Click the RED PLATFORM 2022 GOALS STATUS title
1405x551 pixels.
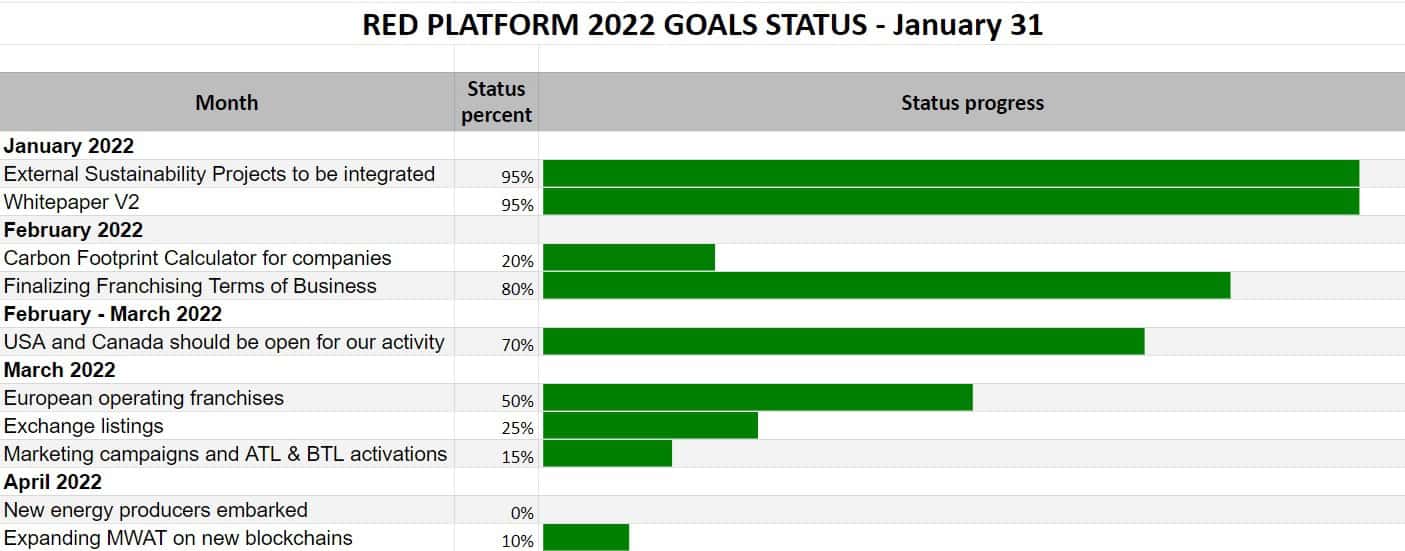[x=702, y=25]
